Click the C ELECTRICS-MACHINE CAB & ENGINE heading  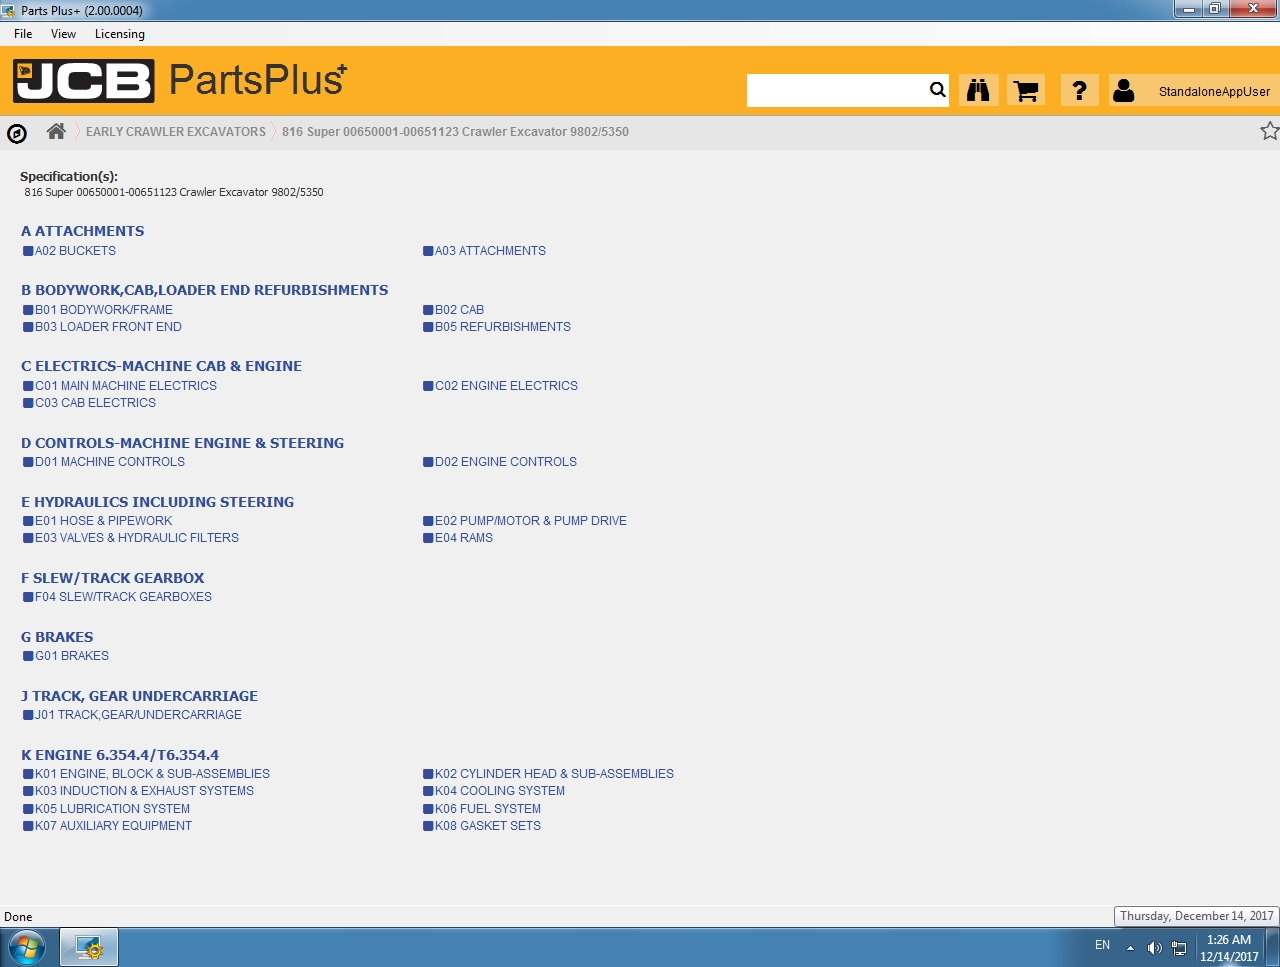coord(161,366)
